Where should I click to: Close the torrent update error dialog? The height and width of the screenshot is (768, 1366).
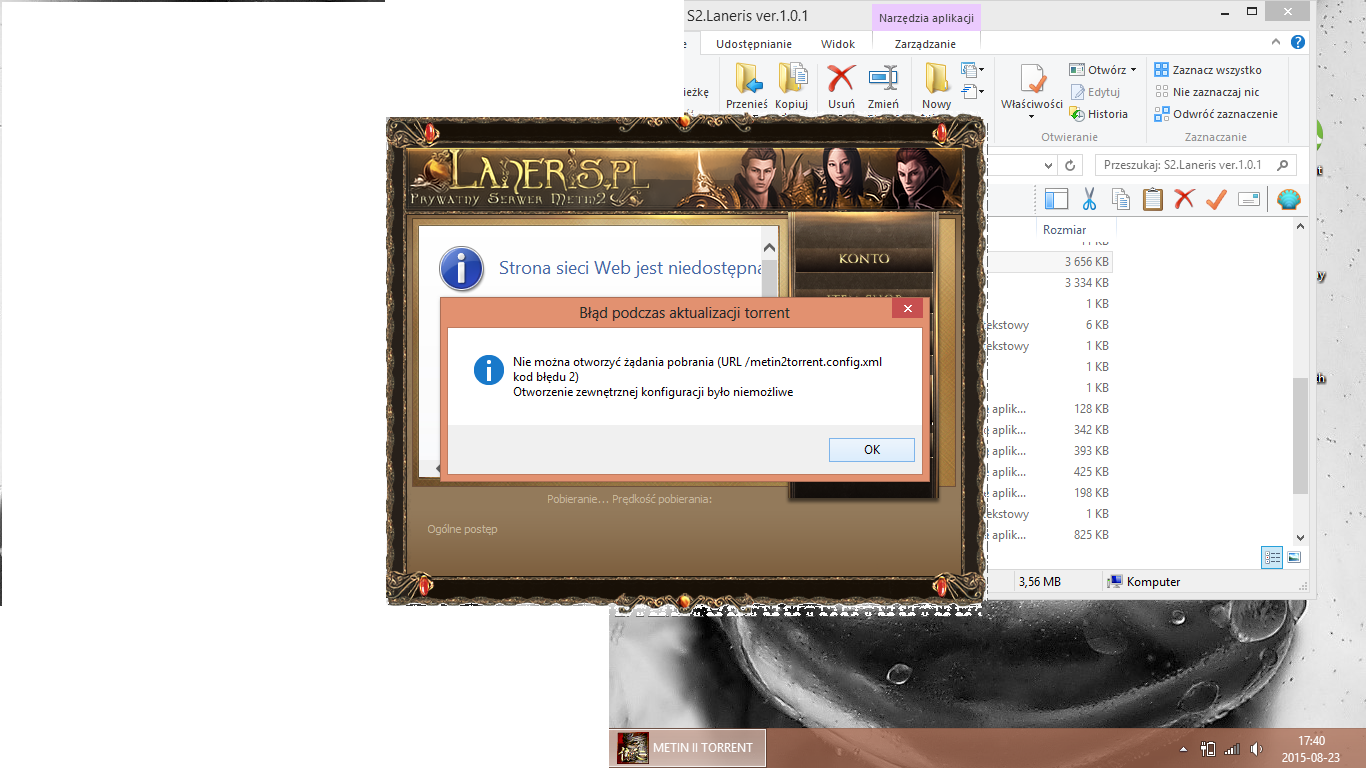tap(907, 310)
